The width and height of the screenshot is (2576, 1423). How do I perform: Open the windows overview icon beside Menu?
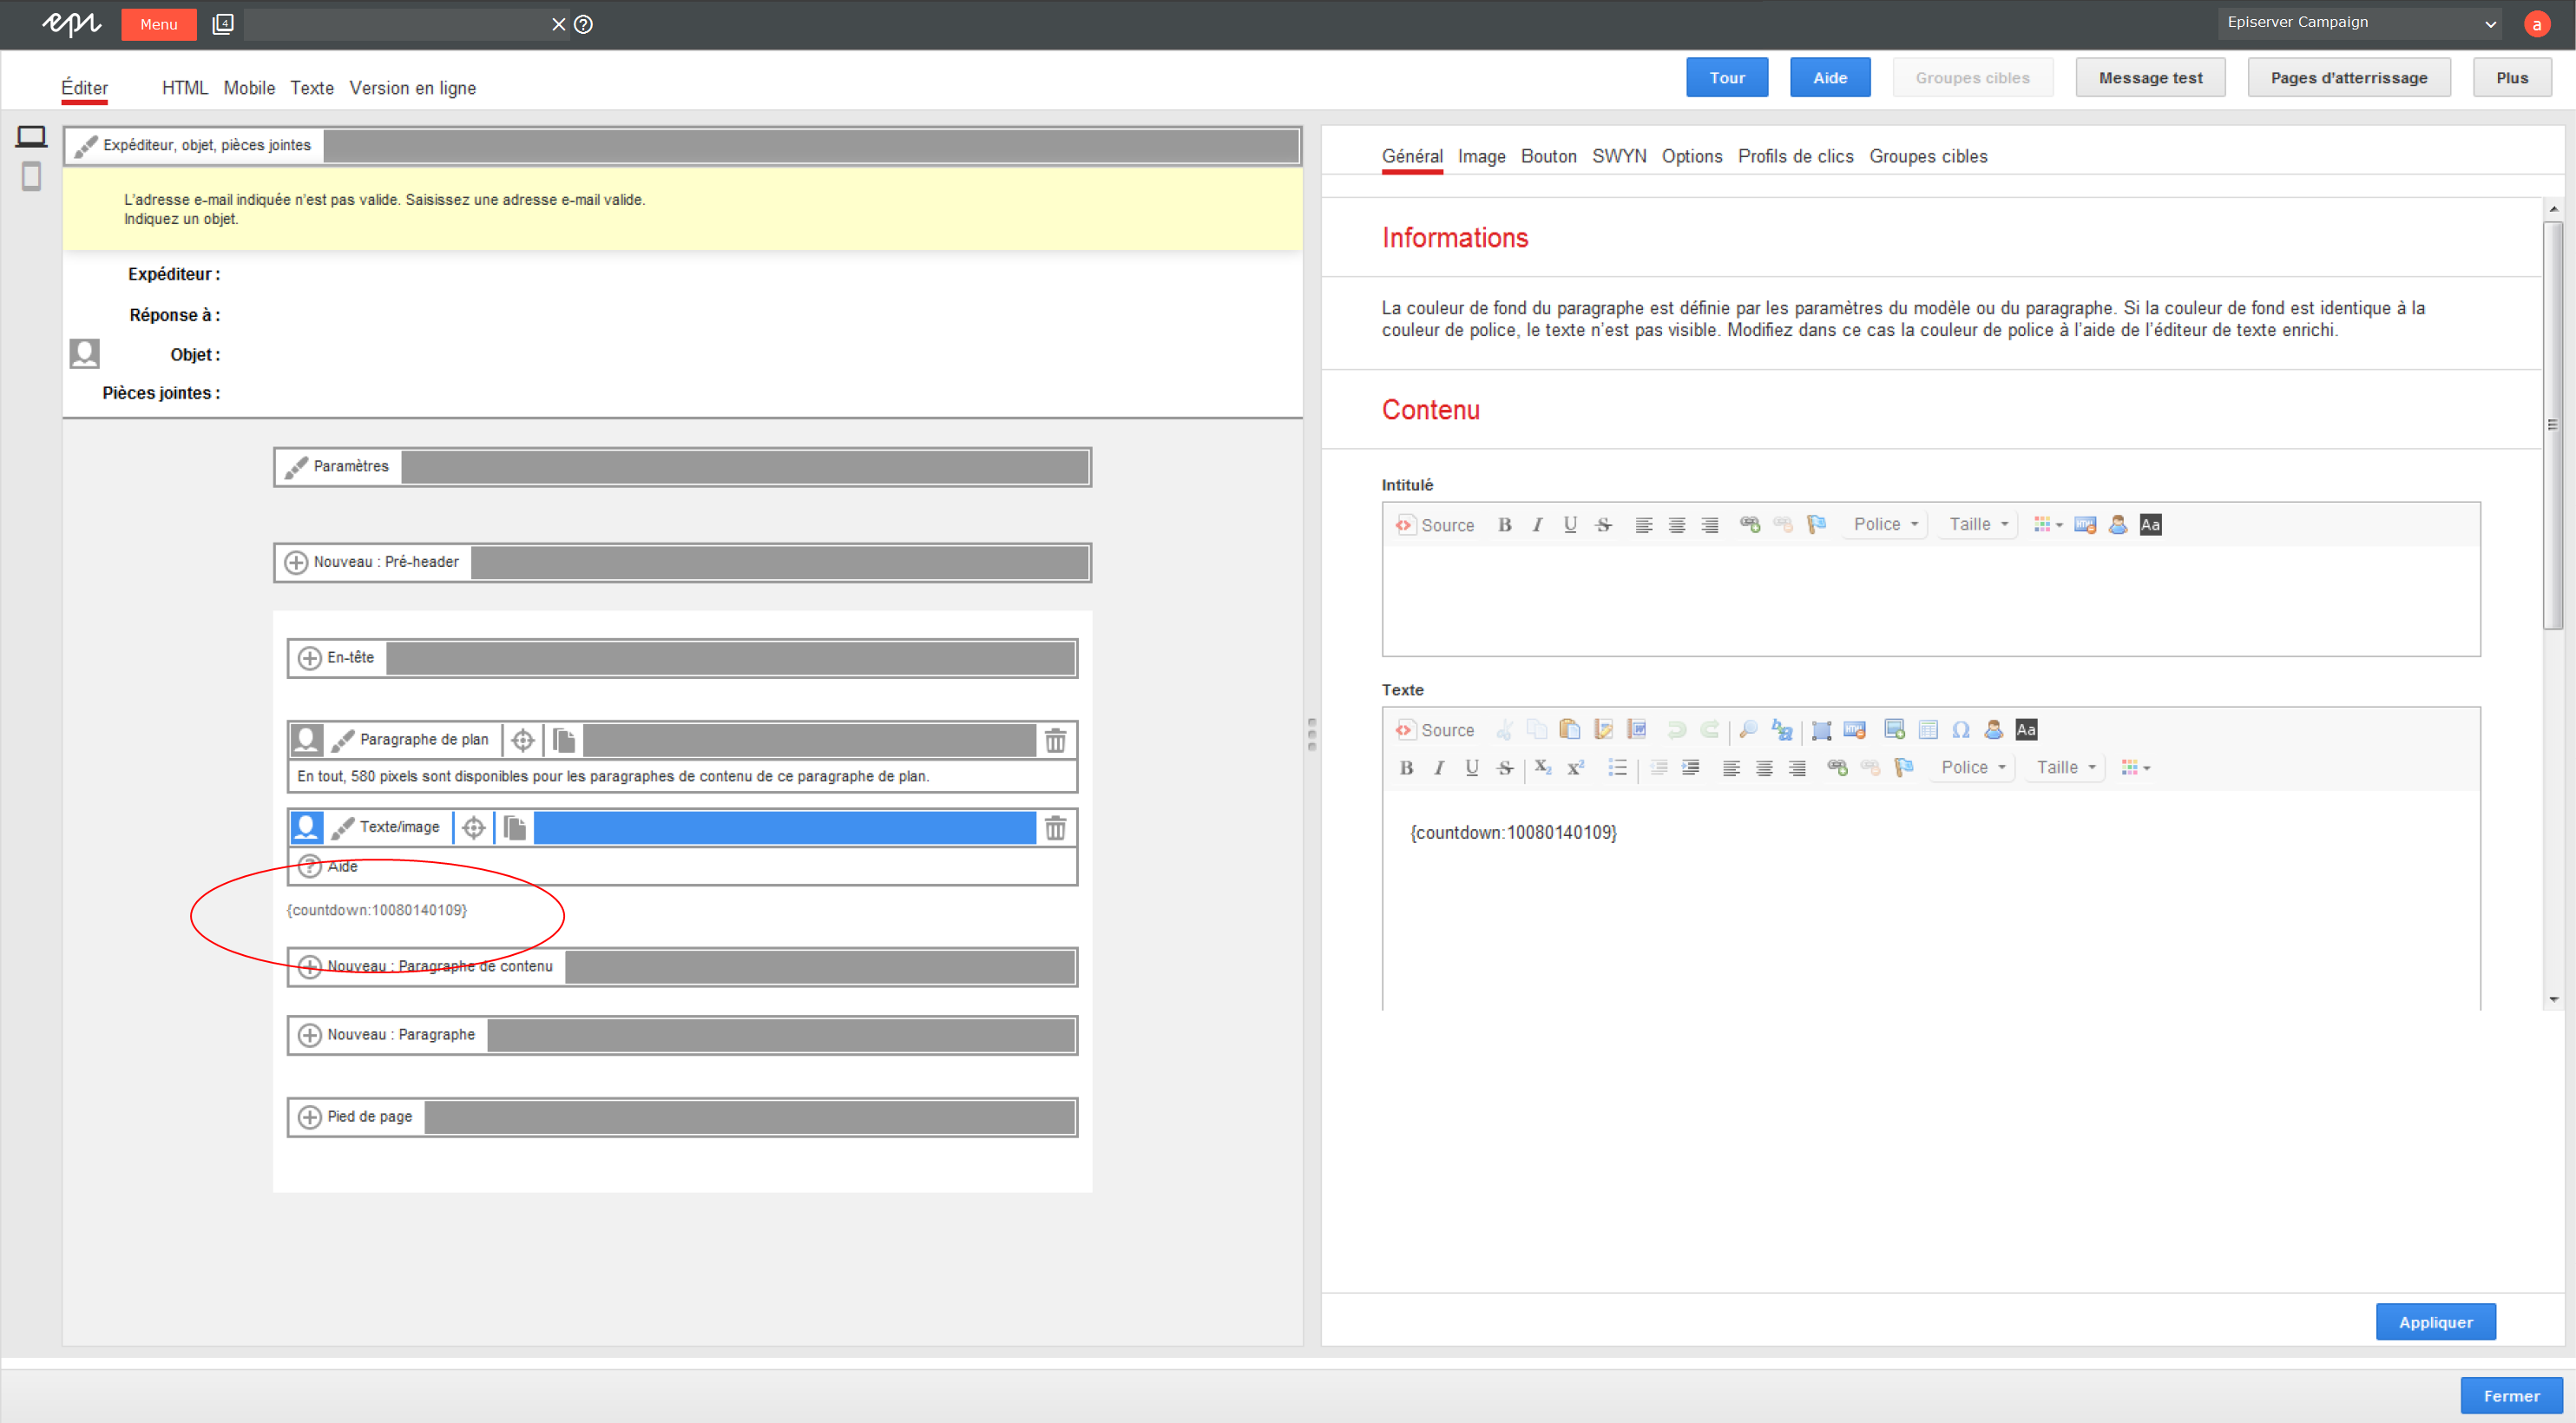[x=223, y=24]
